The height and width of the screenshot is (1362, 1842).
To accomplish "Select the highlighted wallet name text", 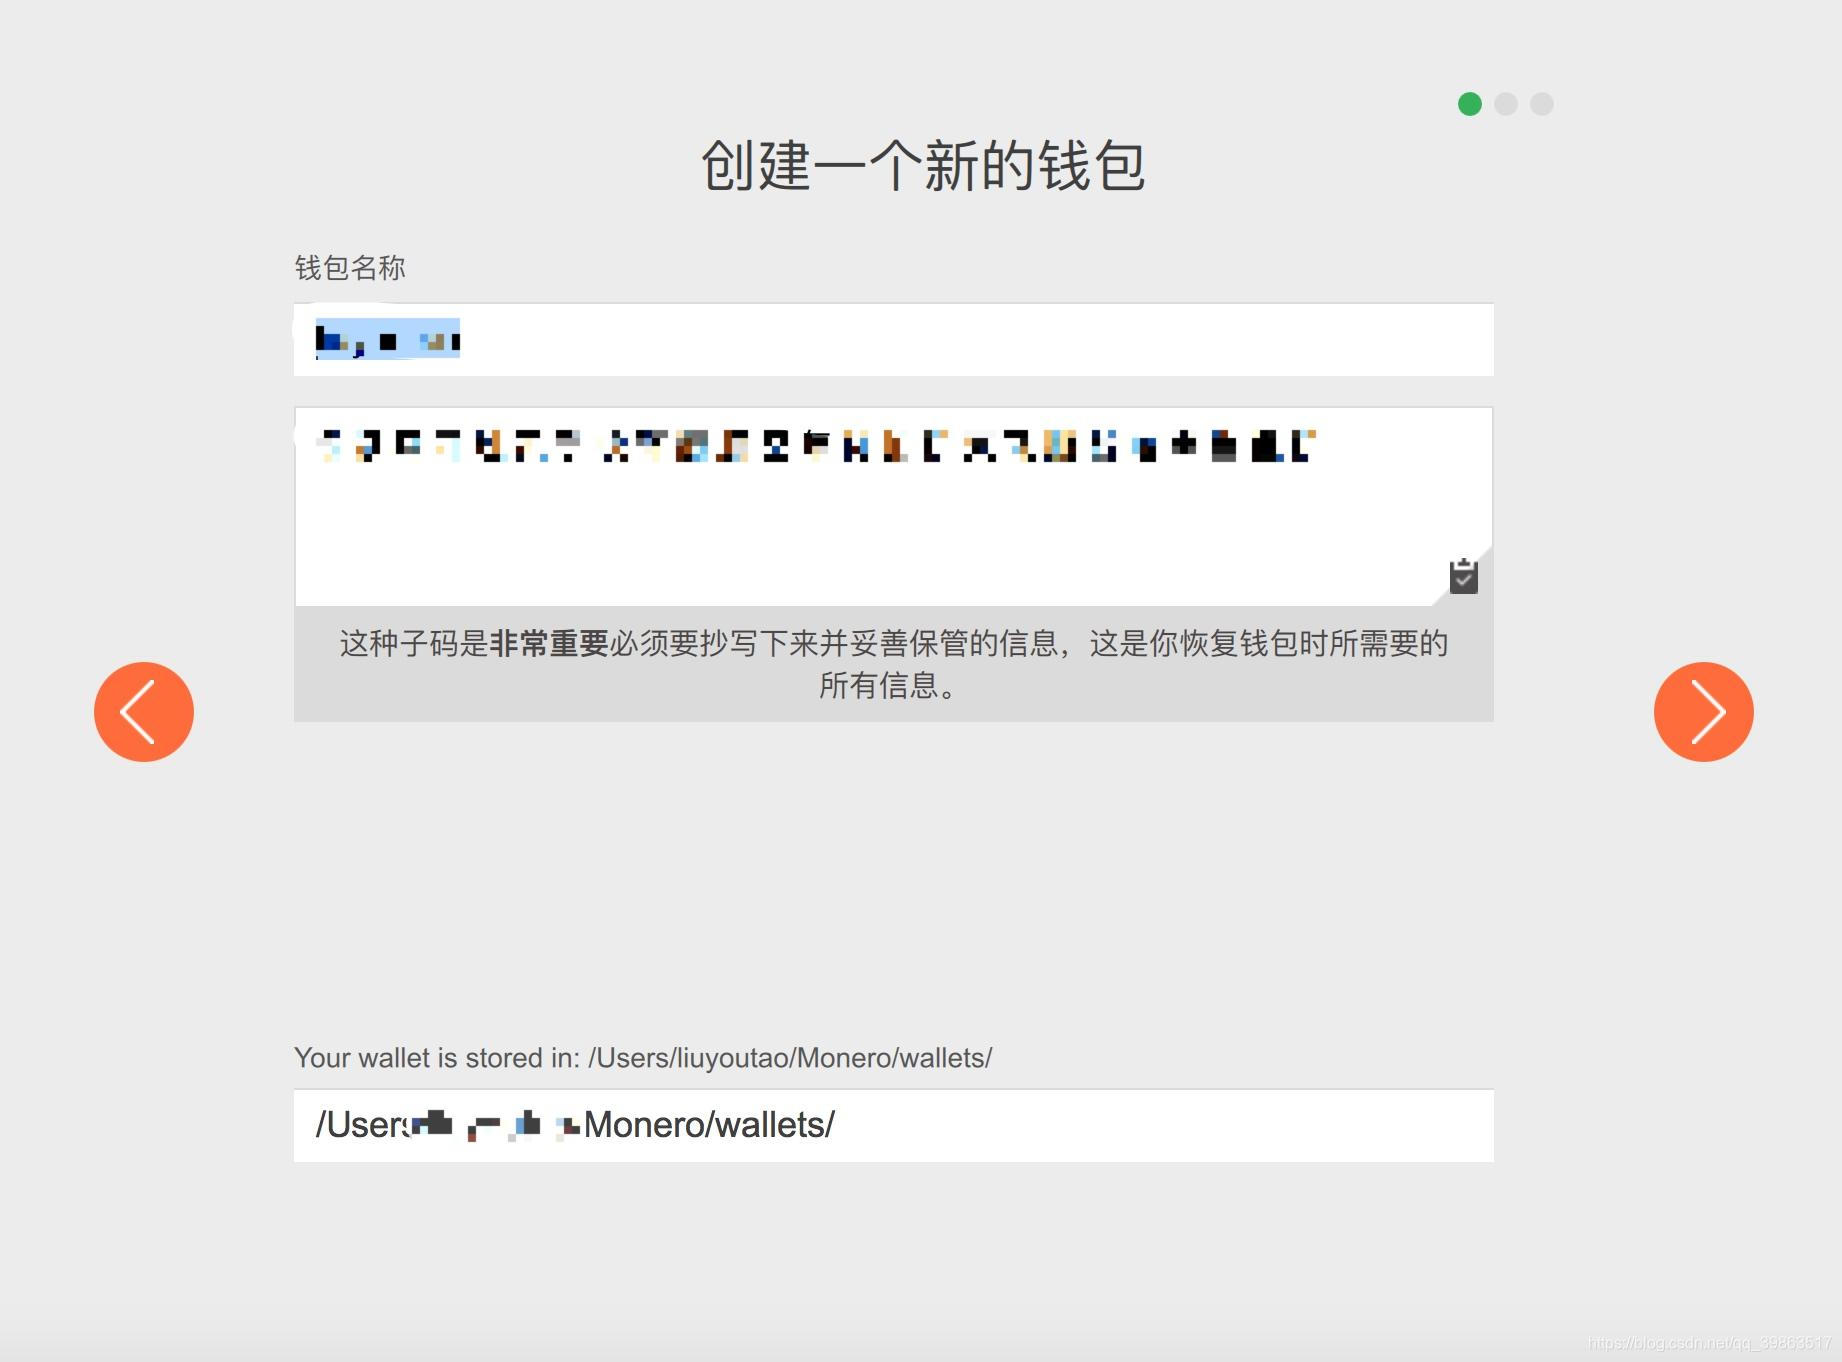I will [385, 339].
